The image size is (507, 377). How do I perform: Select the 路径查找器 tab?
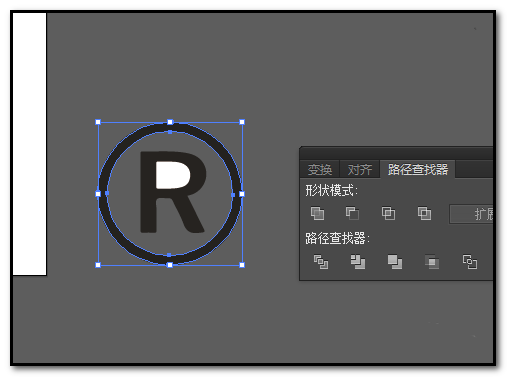pos(418,169)
